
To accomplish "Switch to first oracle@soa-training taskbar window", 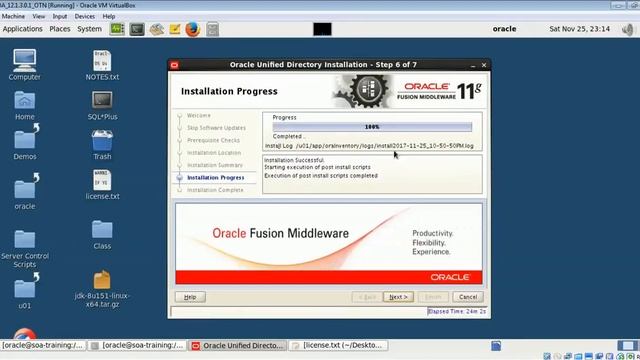I will pos(43,345).
